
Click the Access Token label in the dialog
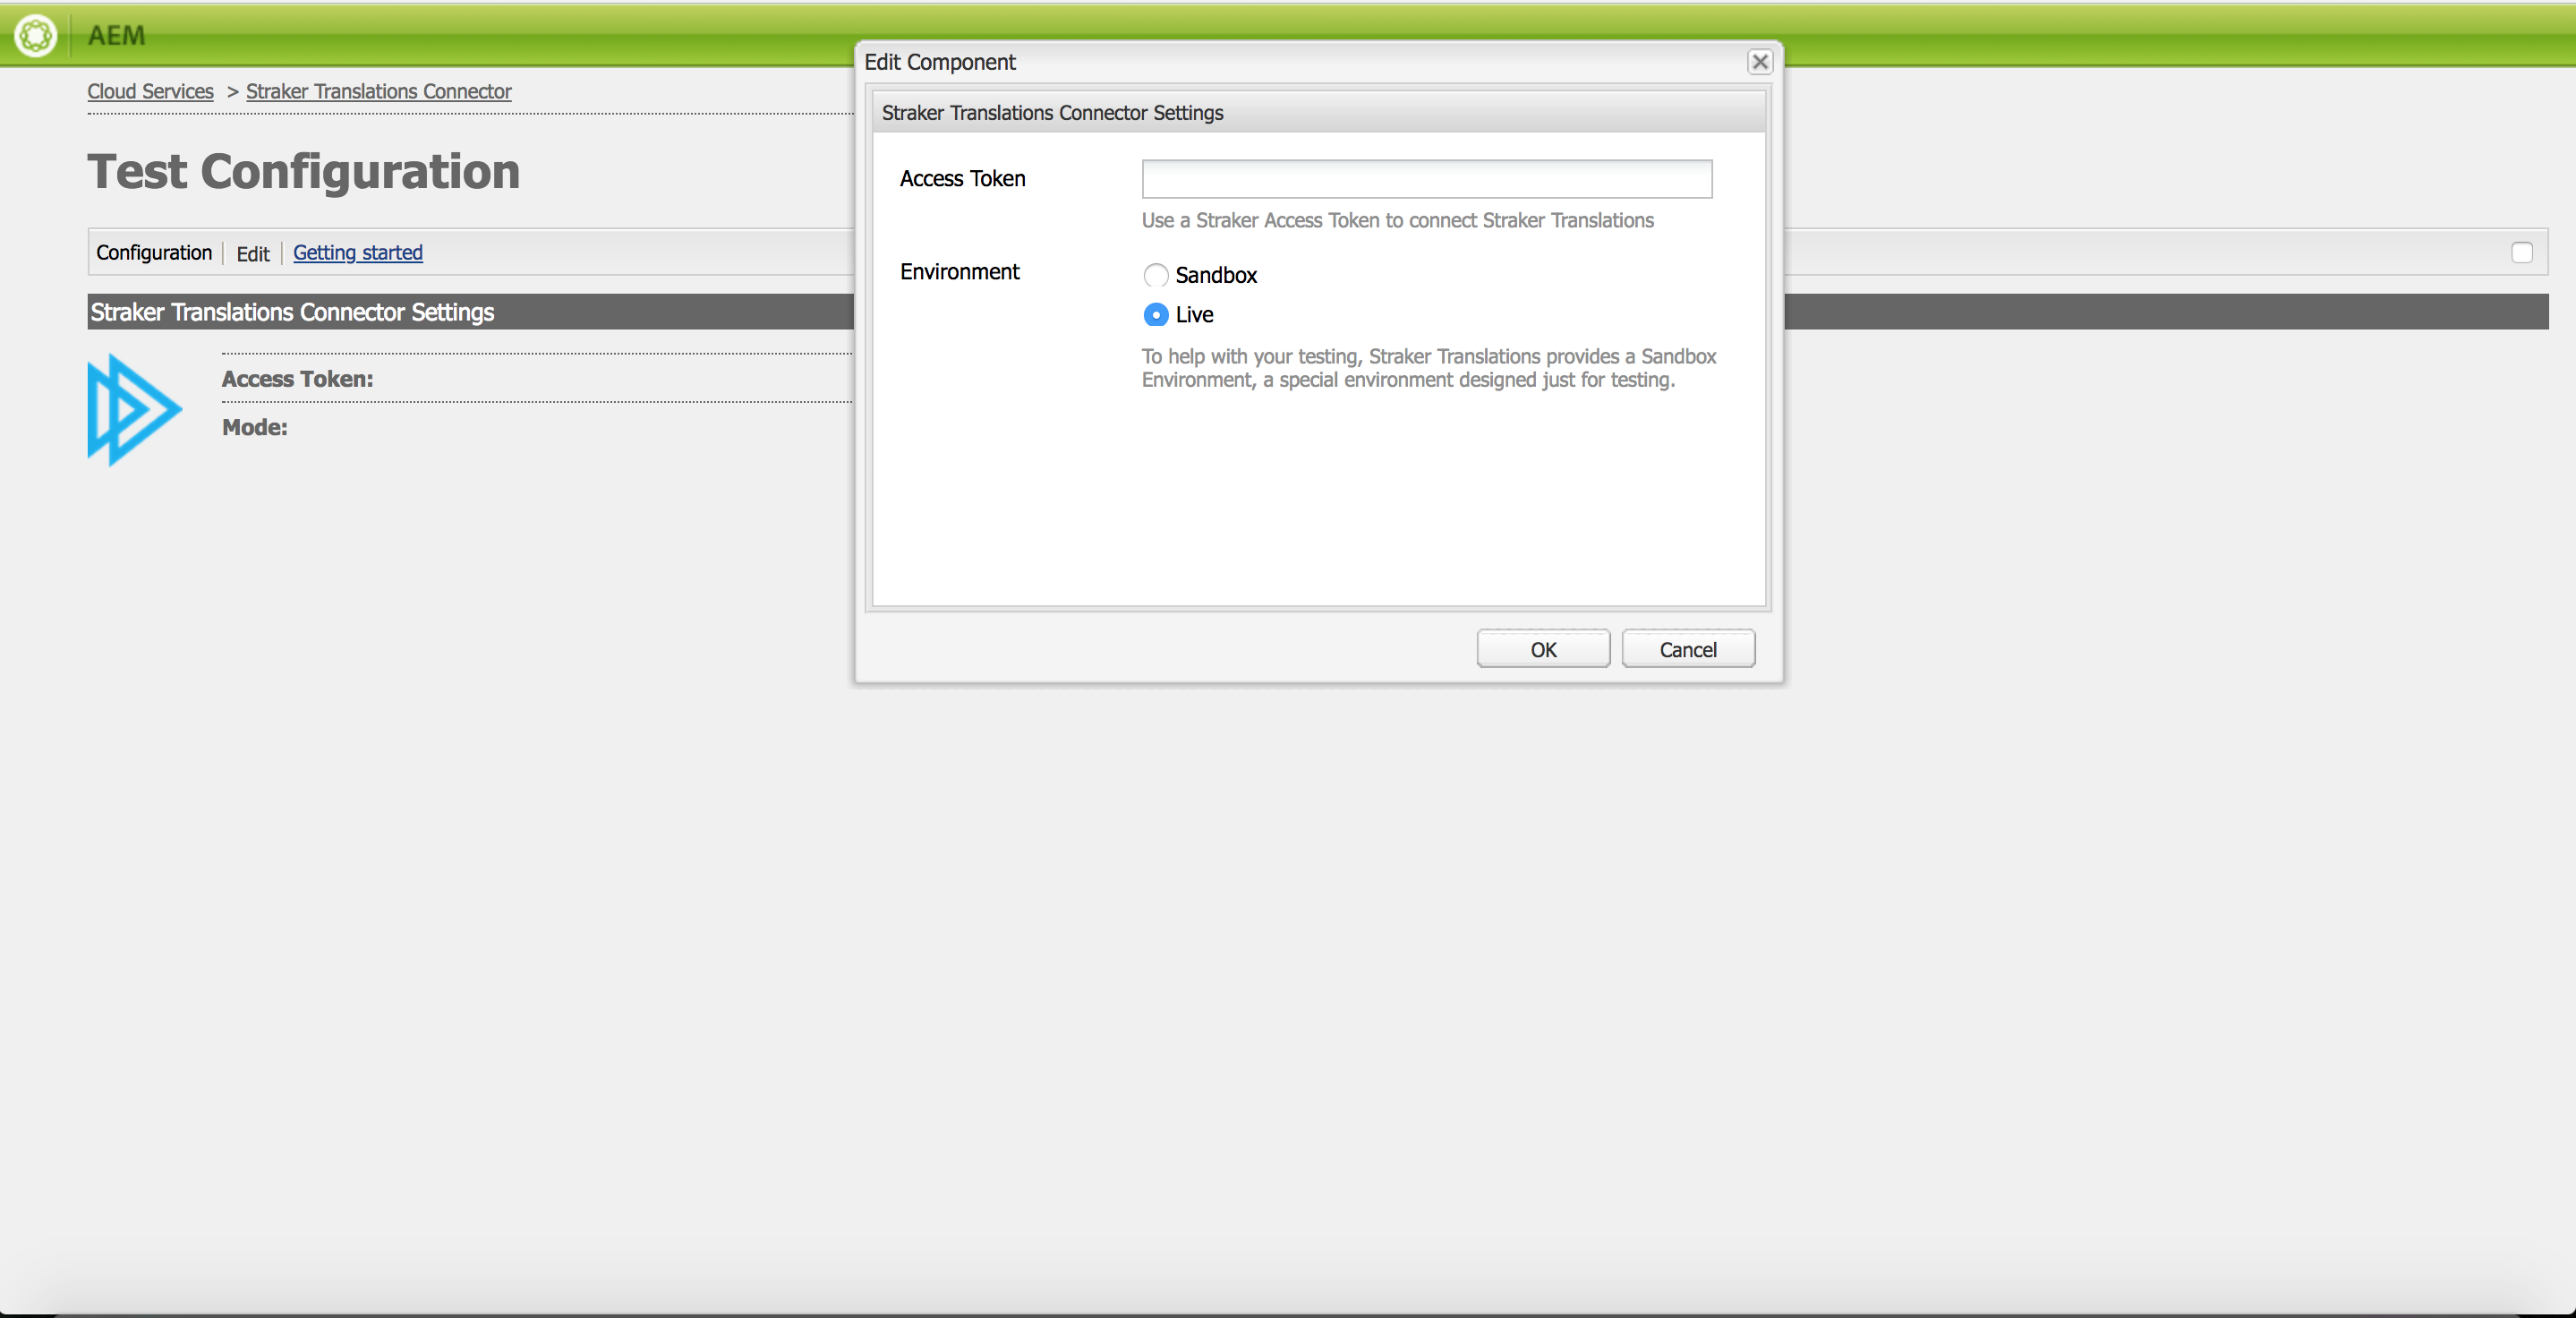tap(963, 179)
